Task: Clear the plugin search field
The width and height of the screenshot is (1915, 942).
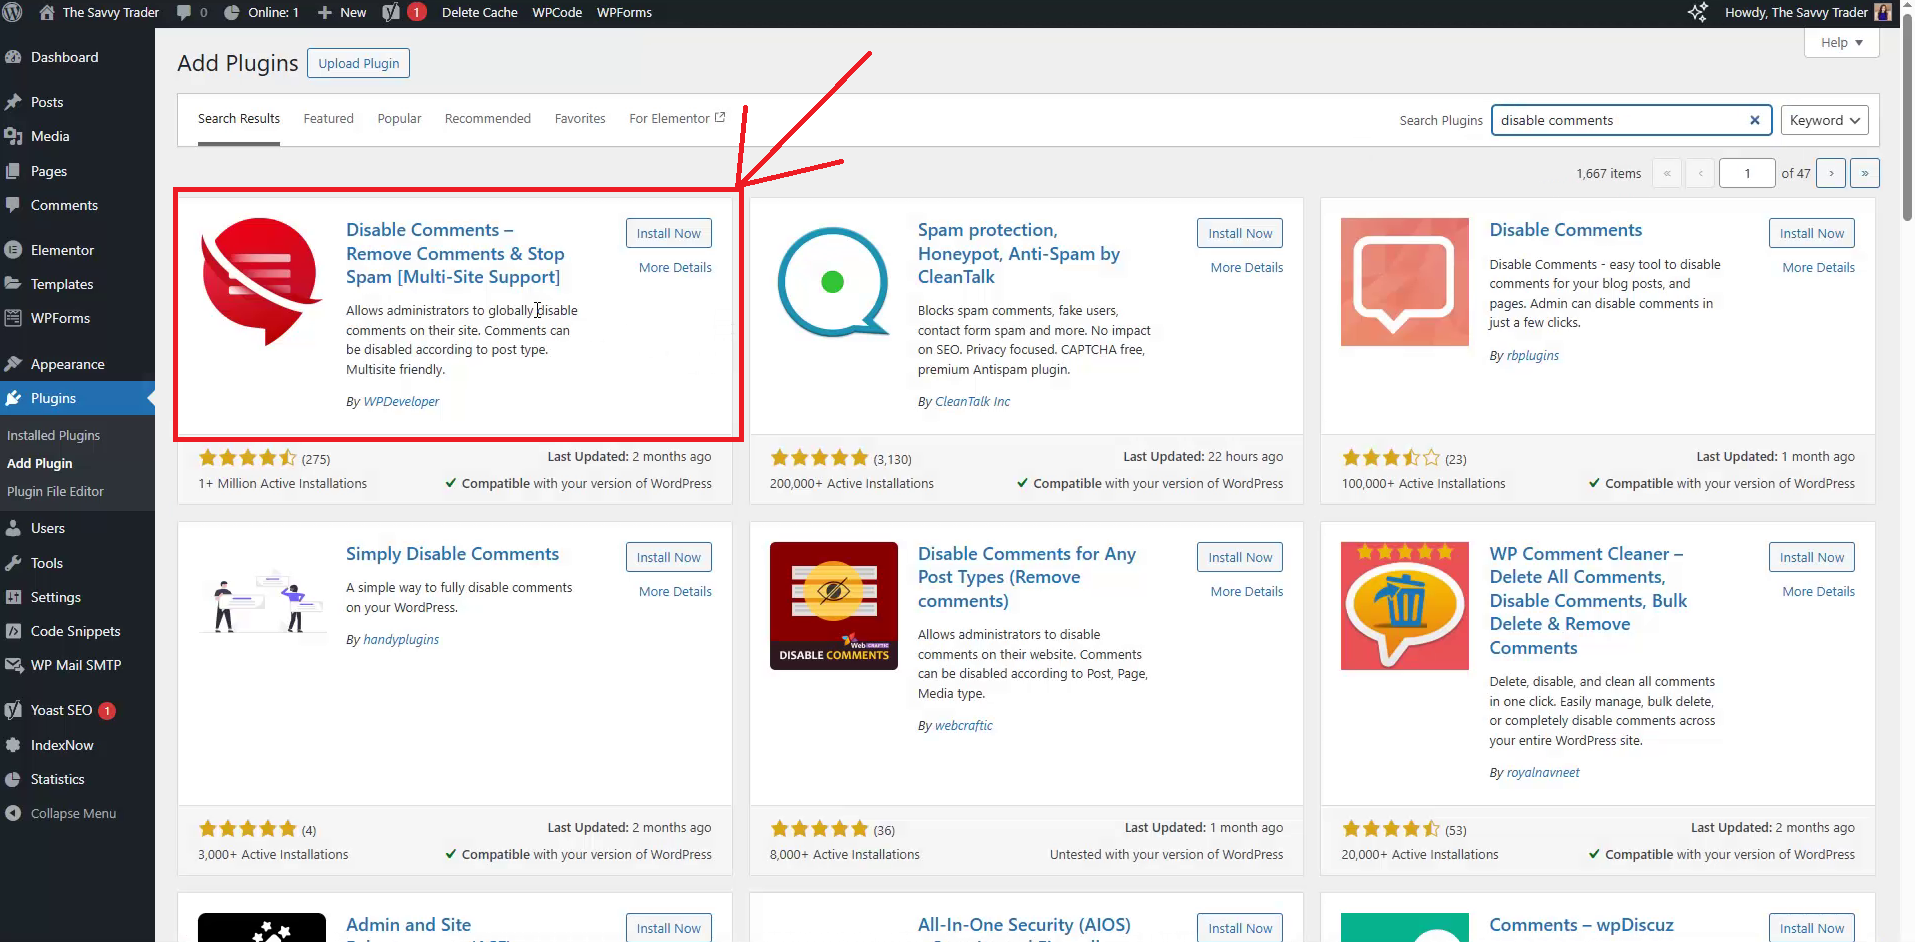Action: (x=1754, y=120)
